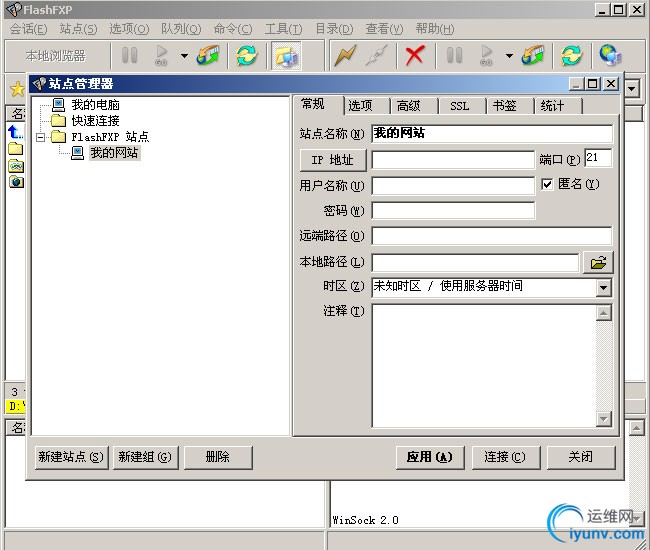Click the 新建组(G) button
The height and width of the screenshot is (550, 650).
point(145,457)
